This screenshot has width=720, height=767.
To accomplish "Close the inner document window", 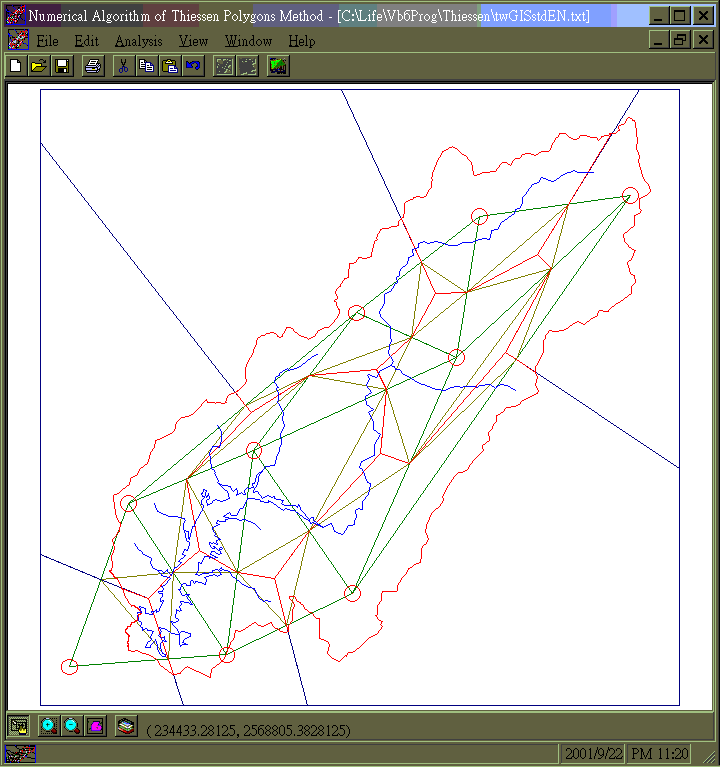I will 703,40.
